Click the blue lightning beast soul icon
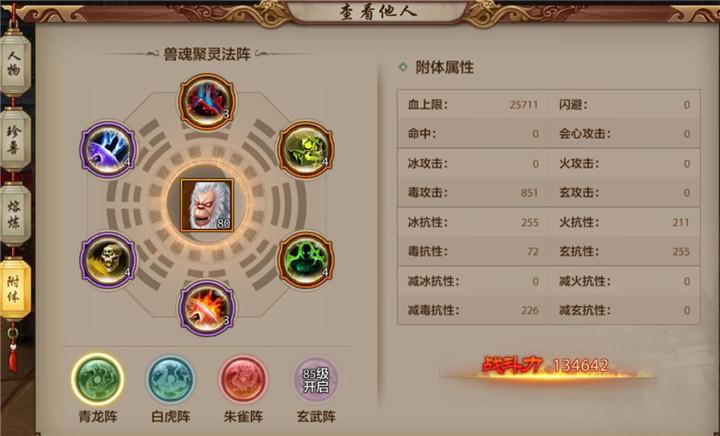Screen dimensions: 720x436 [x=108, y=150]
